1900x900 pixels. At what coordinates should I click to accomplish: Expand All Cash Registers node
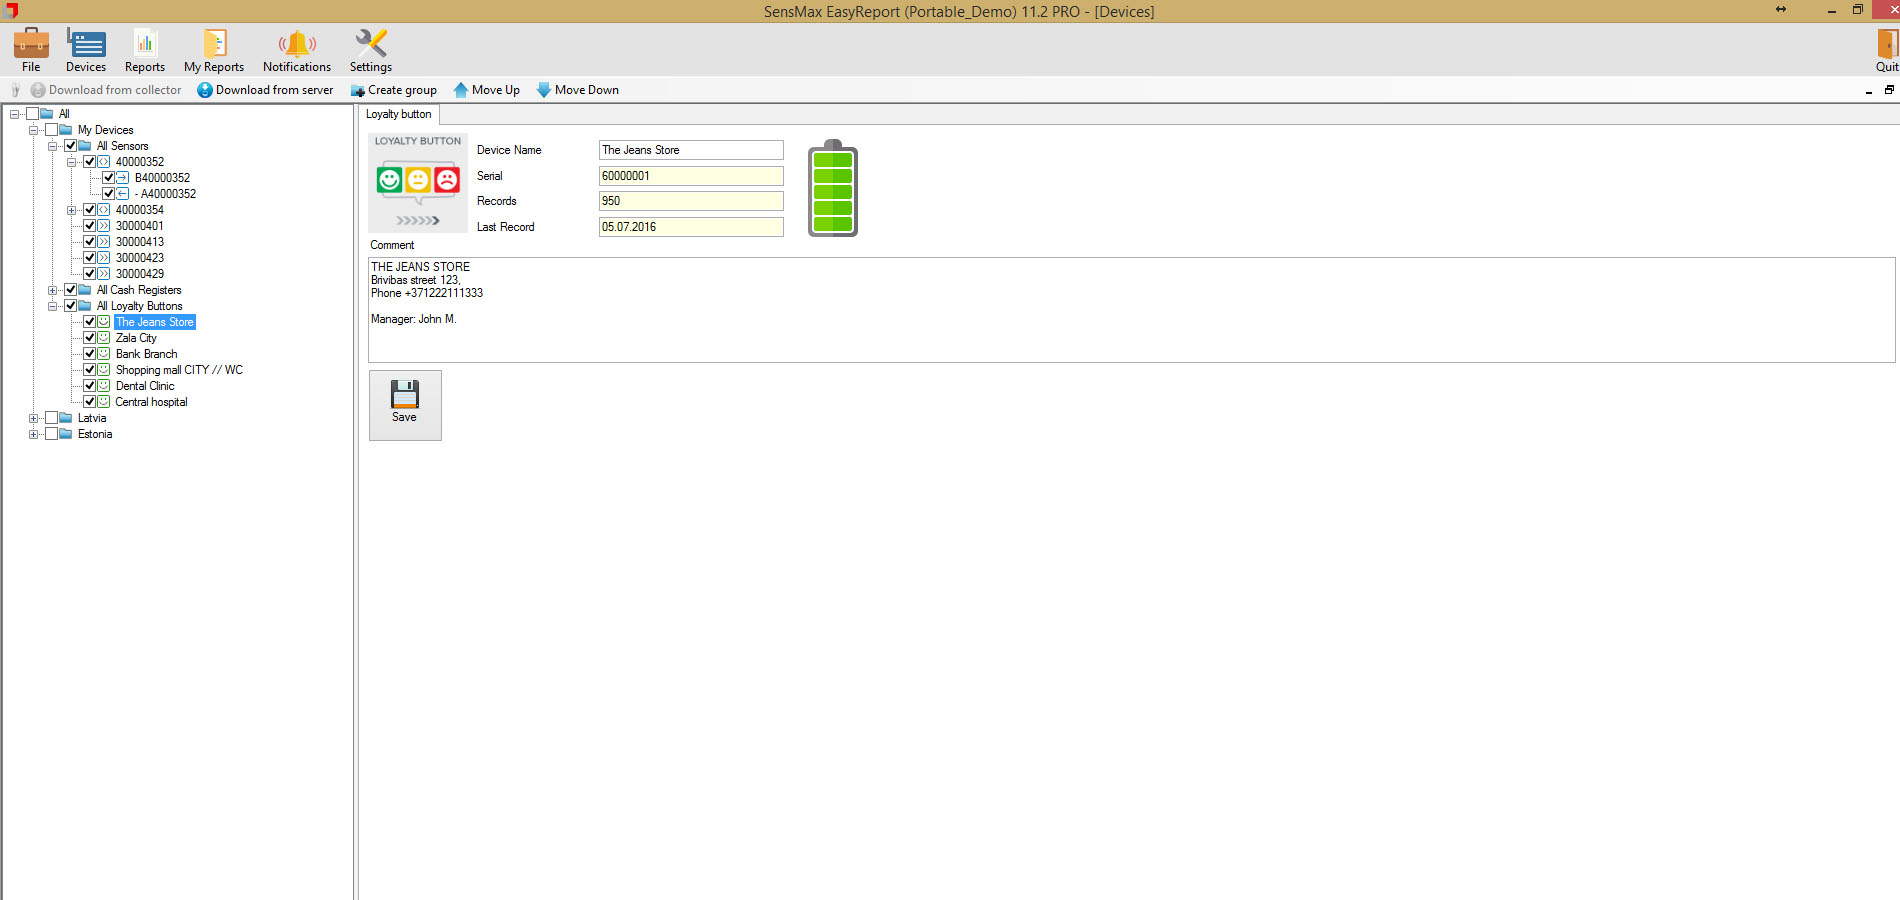pos(52,290)
